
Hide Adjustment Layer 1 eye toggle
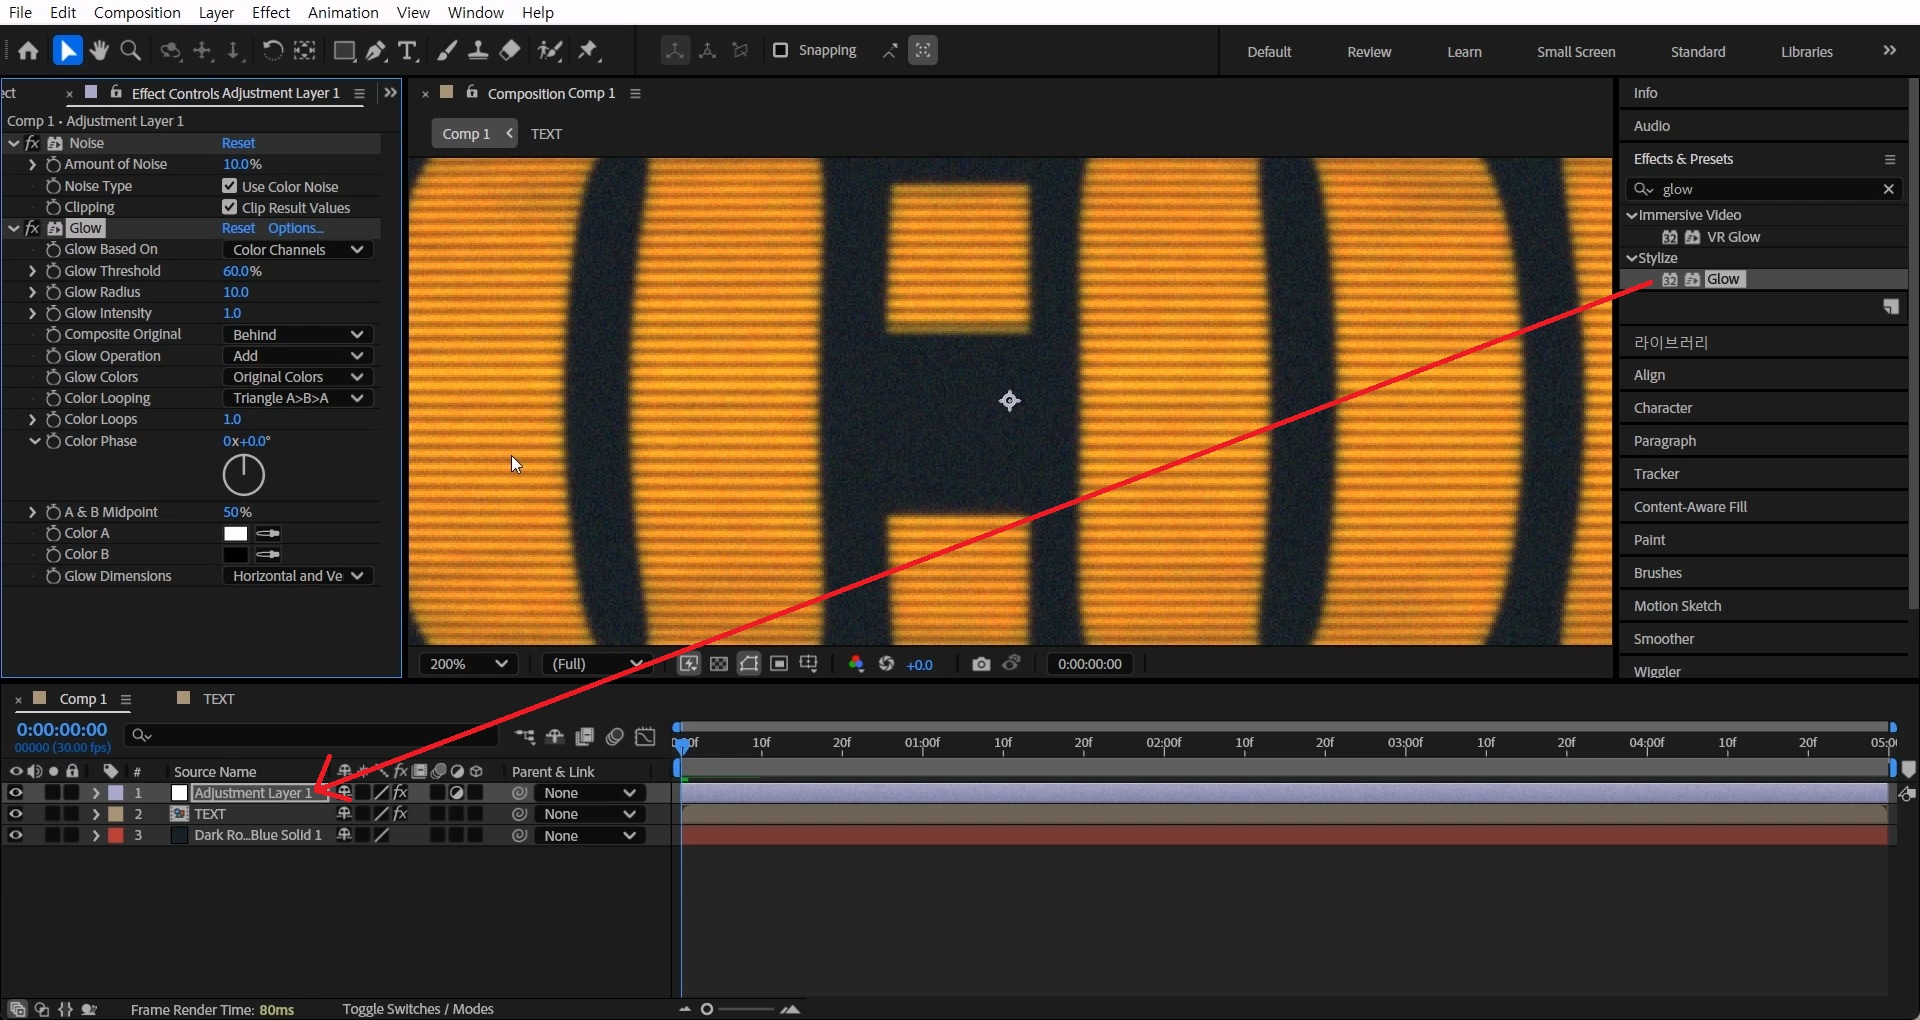pyautogui.click(x=15, y=793)
